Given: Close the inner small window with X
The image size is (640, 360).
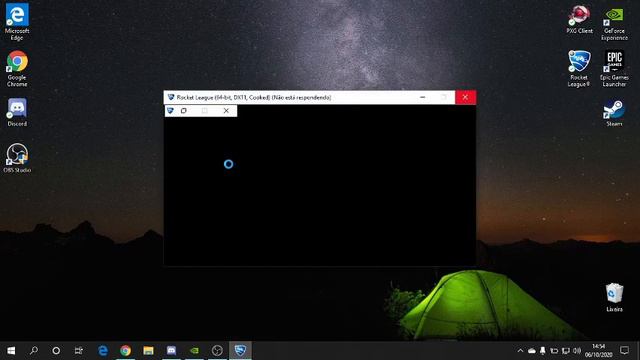Looking at the screenshot, I should (x=227, y=111).
